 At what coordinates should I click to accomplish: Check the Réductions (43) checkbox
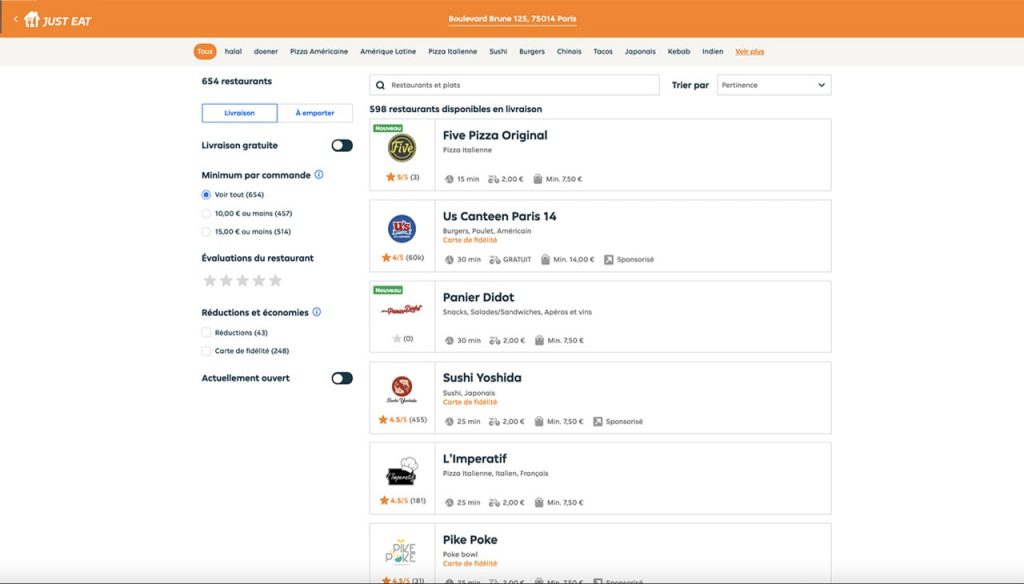pyautogui.click(x=206, y=333)
